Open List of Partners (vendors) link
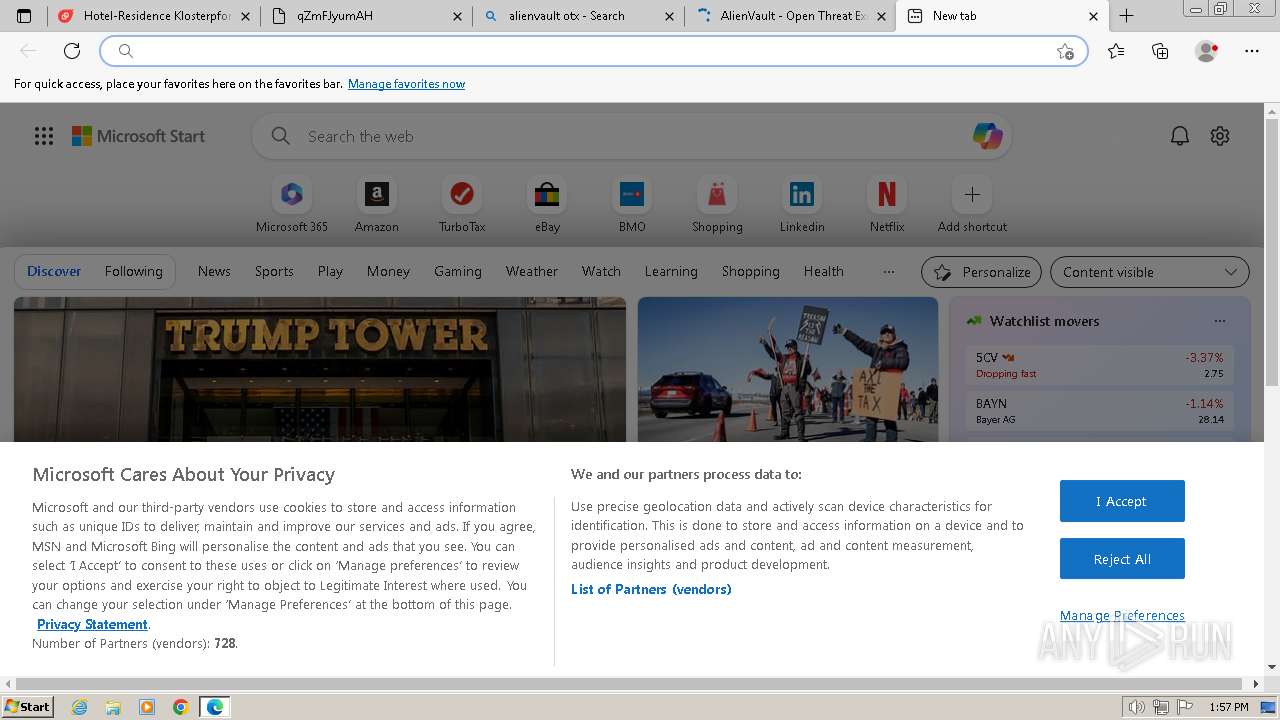This screenshot has width=1280, height=720. (x=651, y=589)
